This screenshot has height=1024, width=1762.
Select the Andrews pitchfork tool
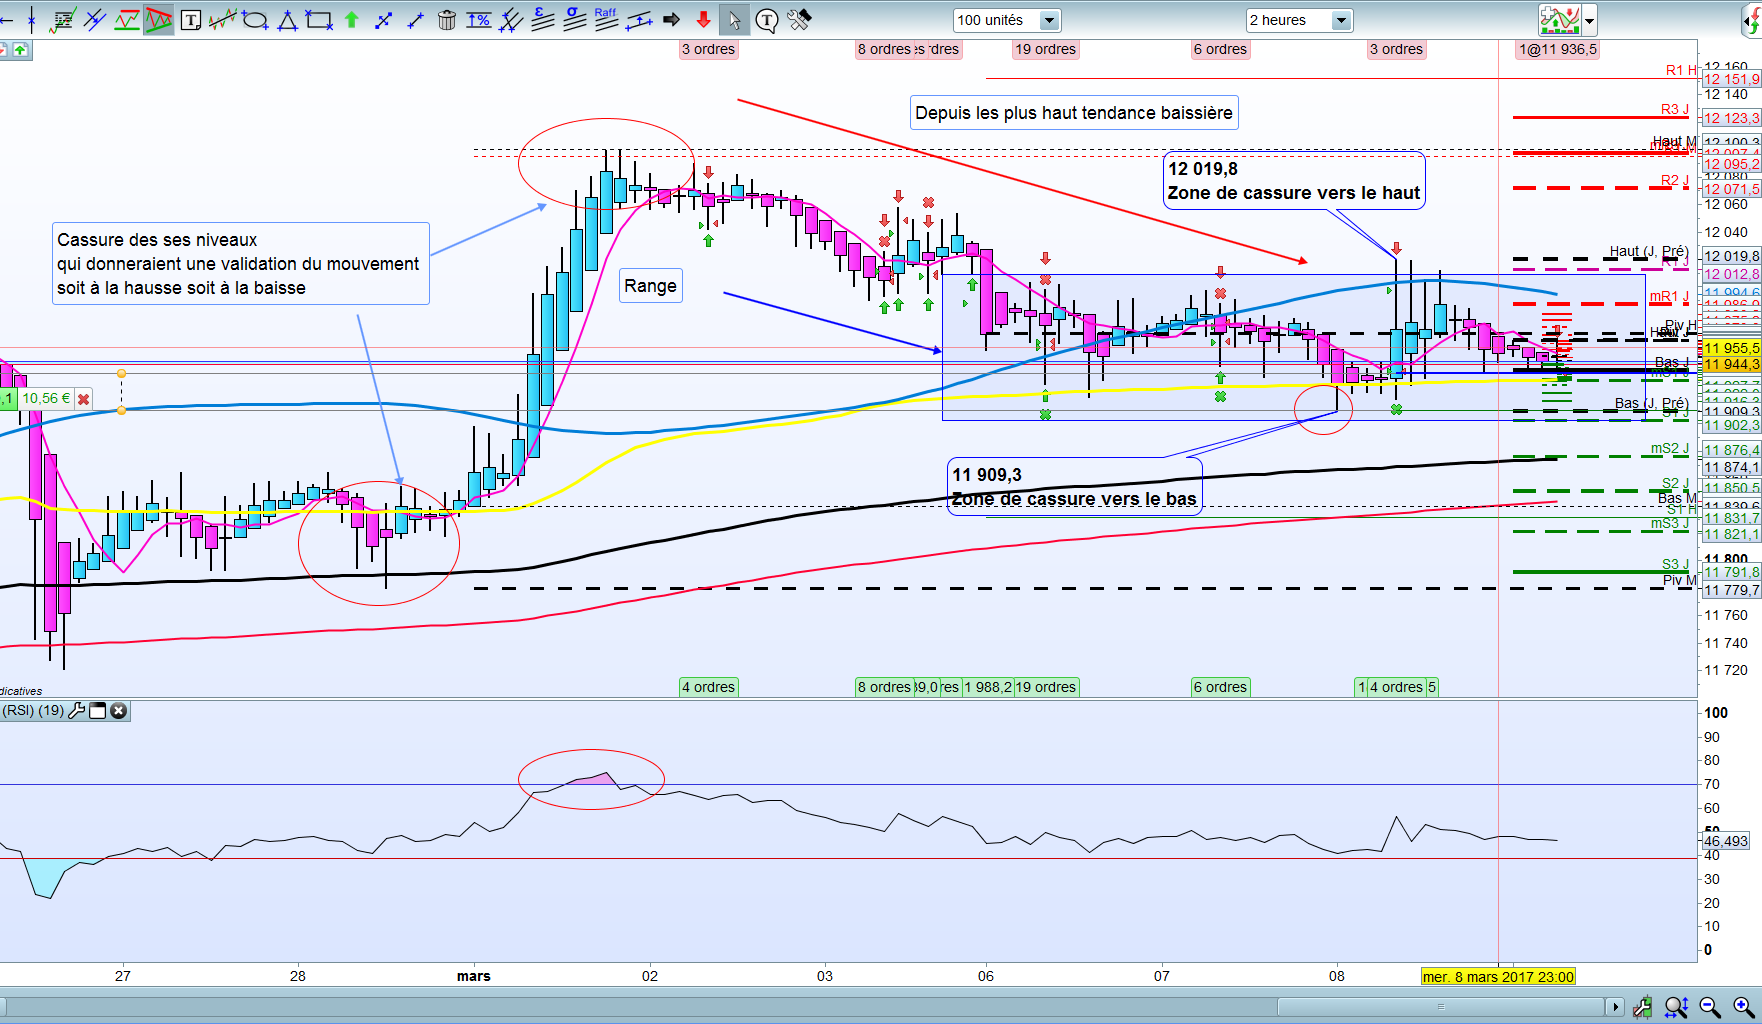511,19
